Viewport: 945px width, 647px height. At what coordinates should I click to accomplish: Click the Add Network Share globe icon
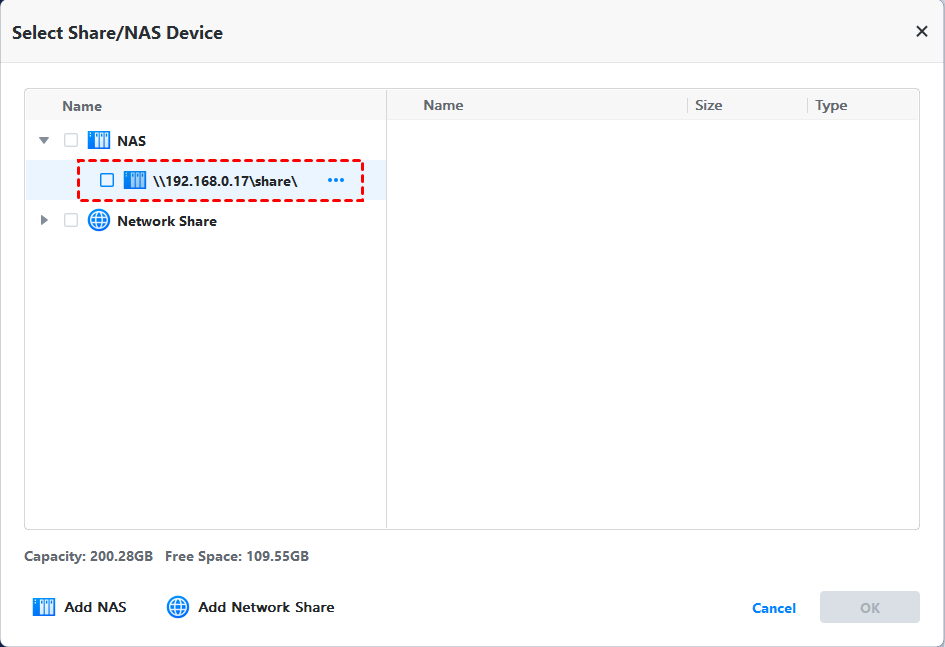[178, 607]
